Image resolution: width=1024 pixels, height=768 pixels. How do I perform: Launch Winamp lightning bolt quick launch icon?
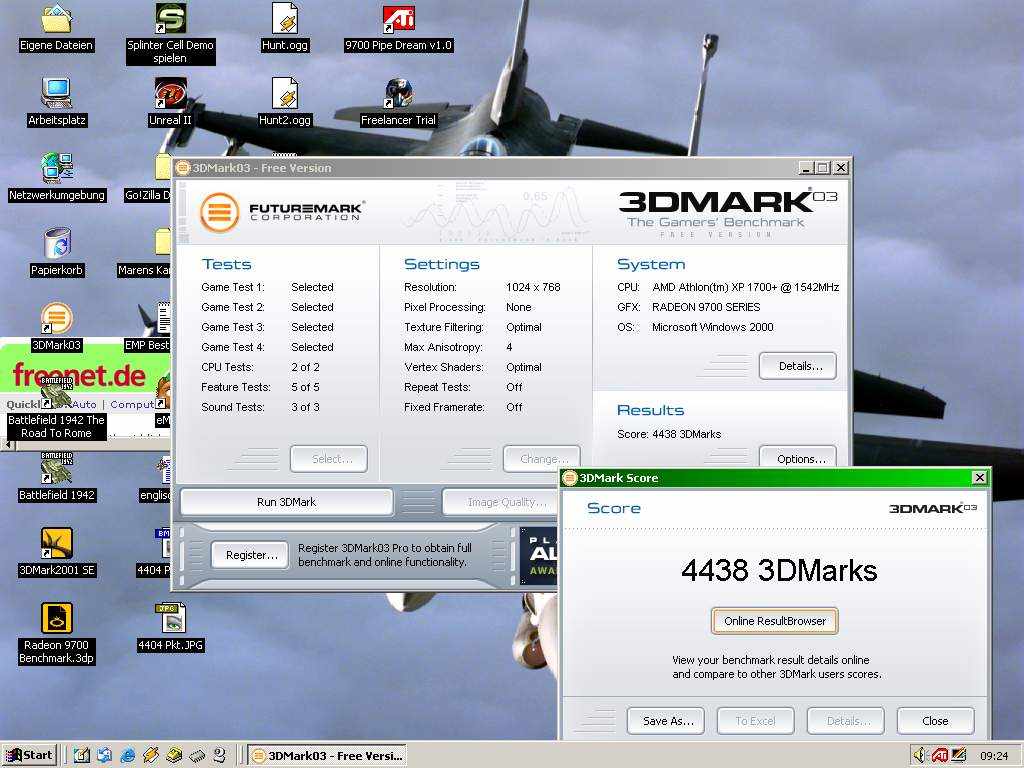tap(151, 756)
